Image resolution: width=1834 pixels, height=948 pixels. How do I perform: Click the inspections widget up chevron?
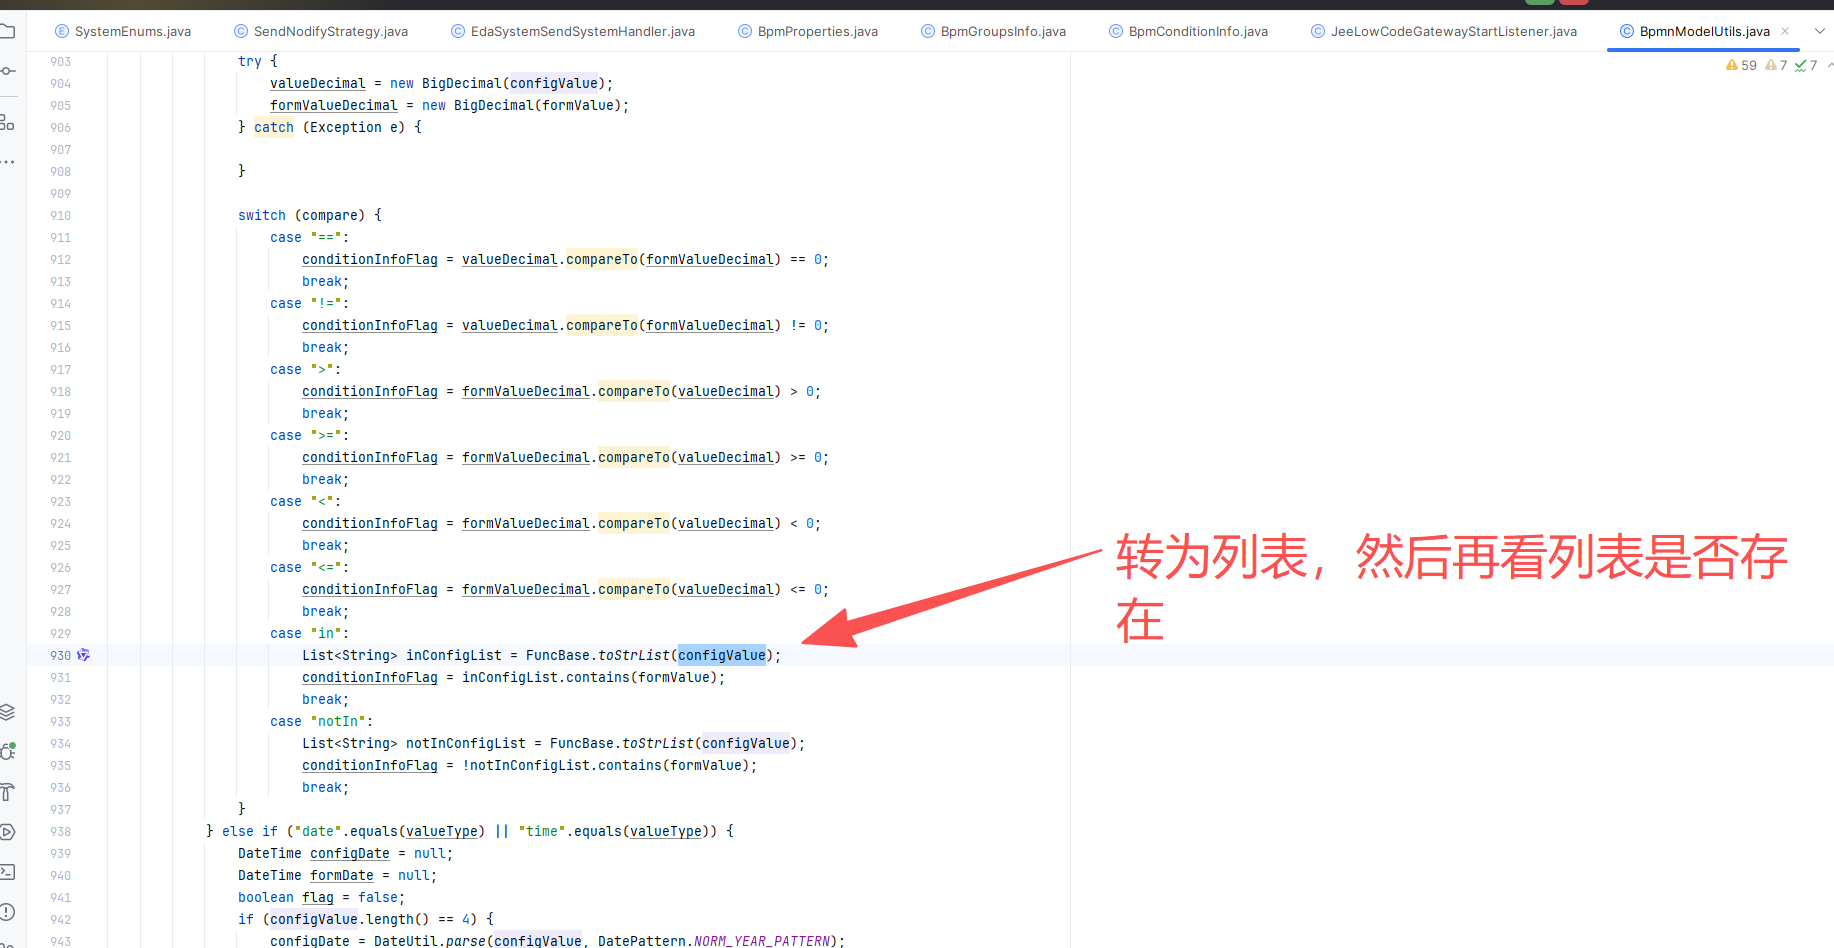point(1829,65)
